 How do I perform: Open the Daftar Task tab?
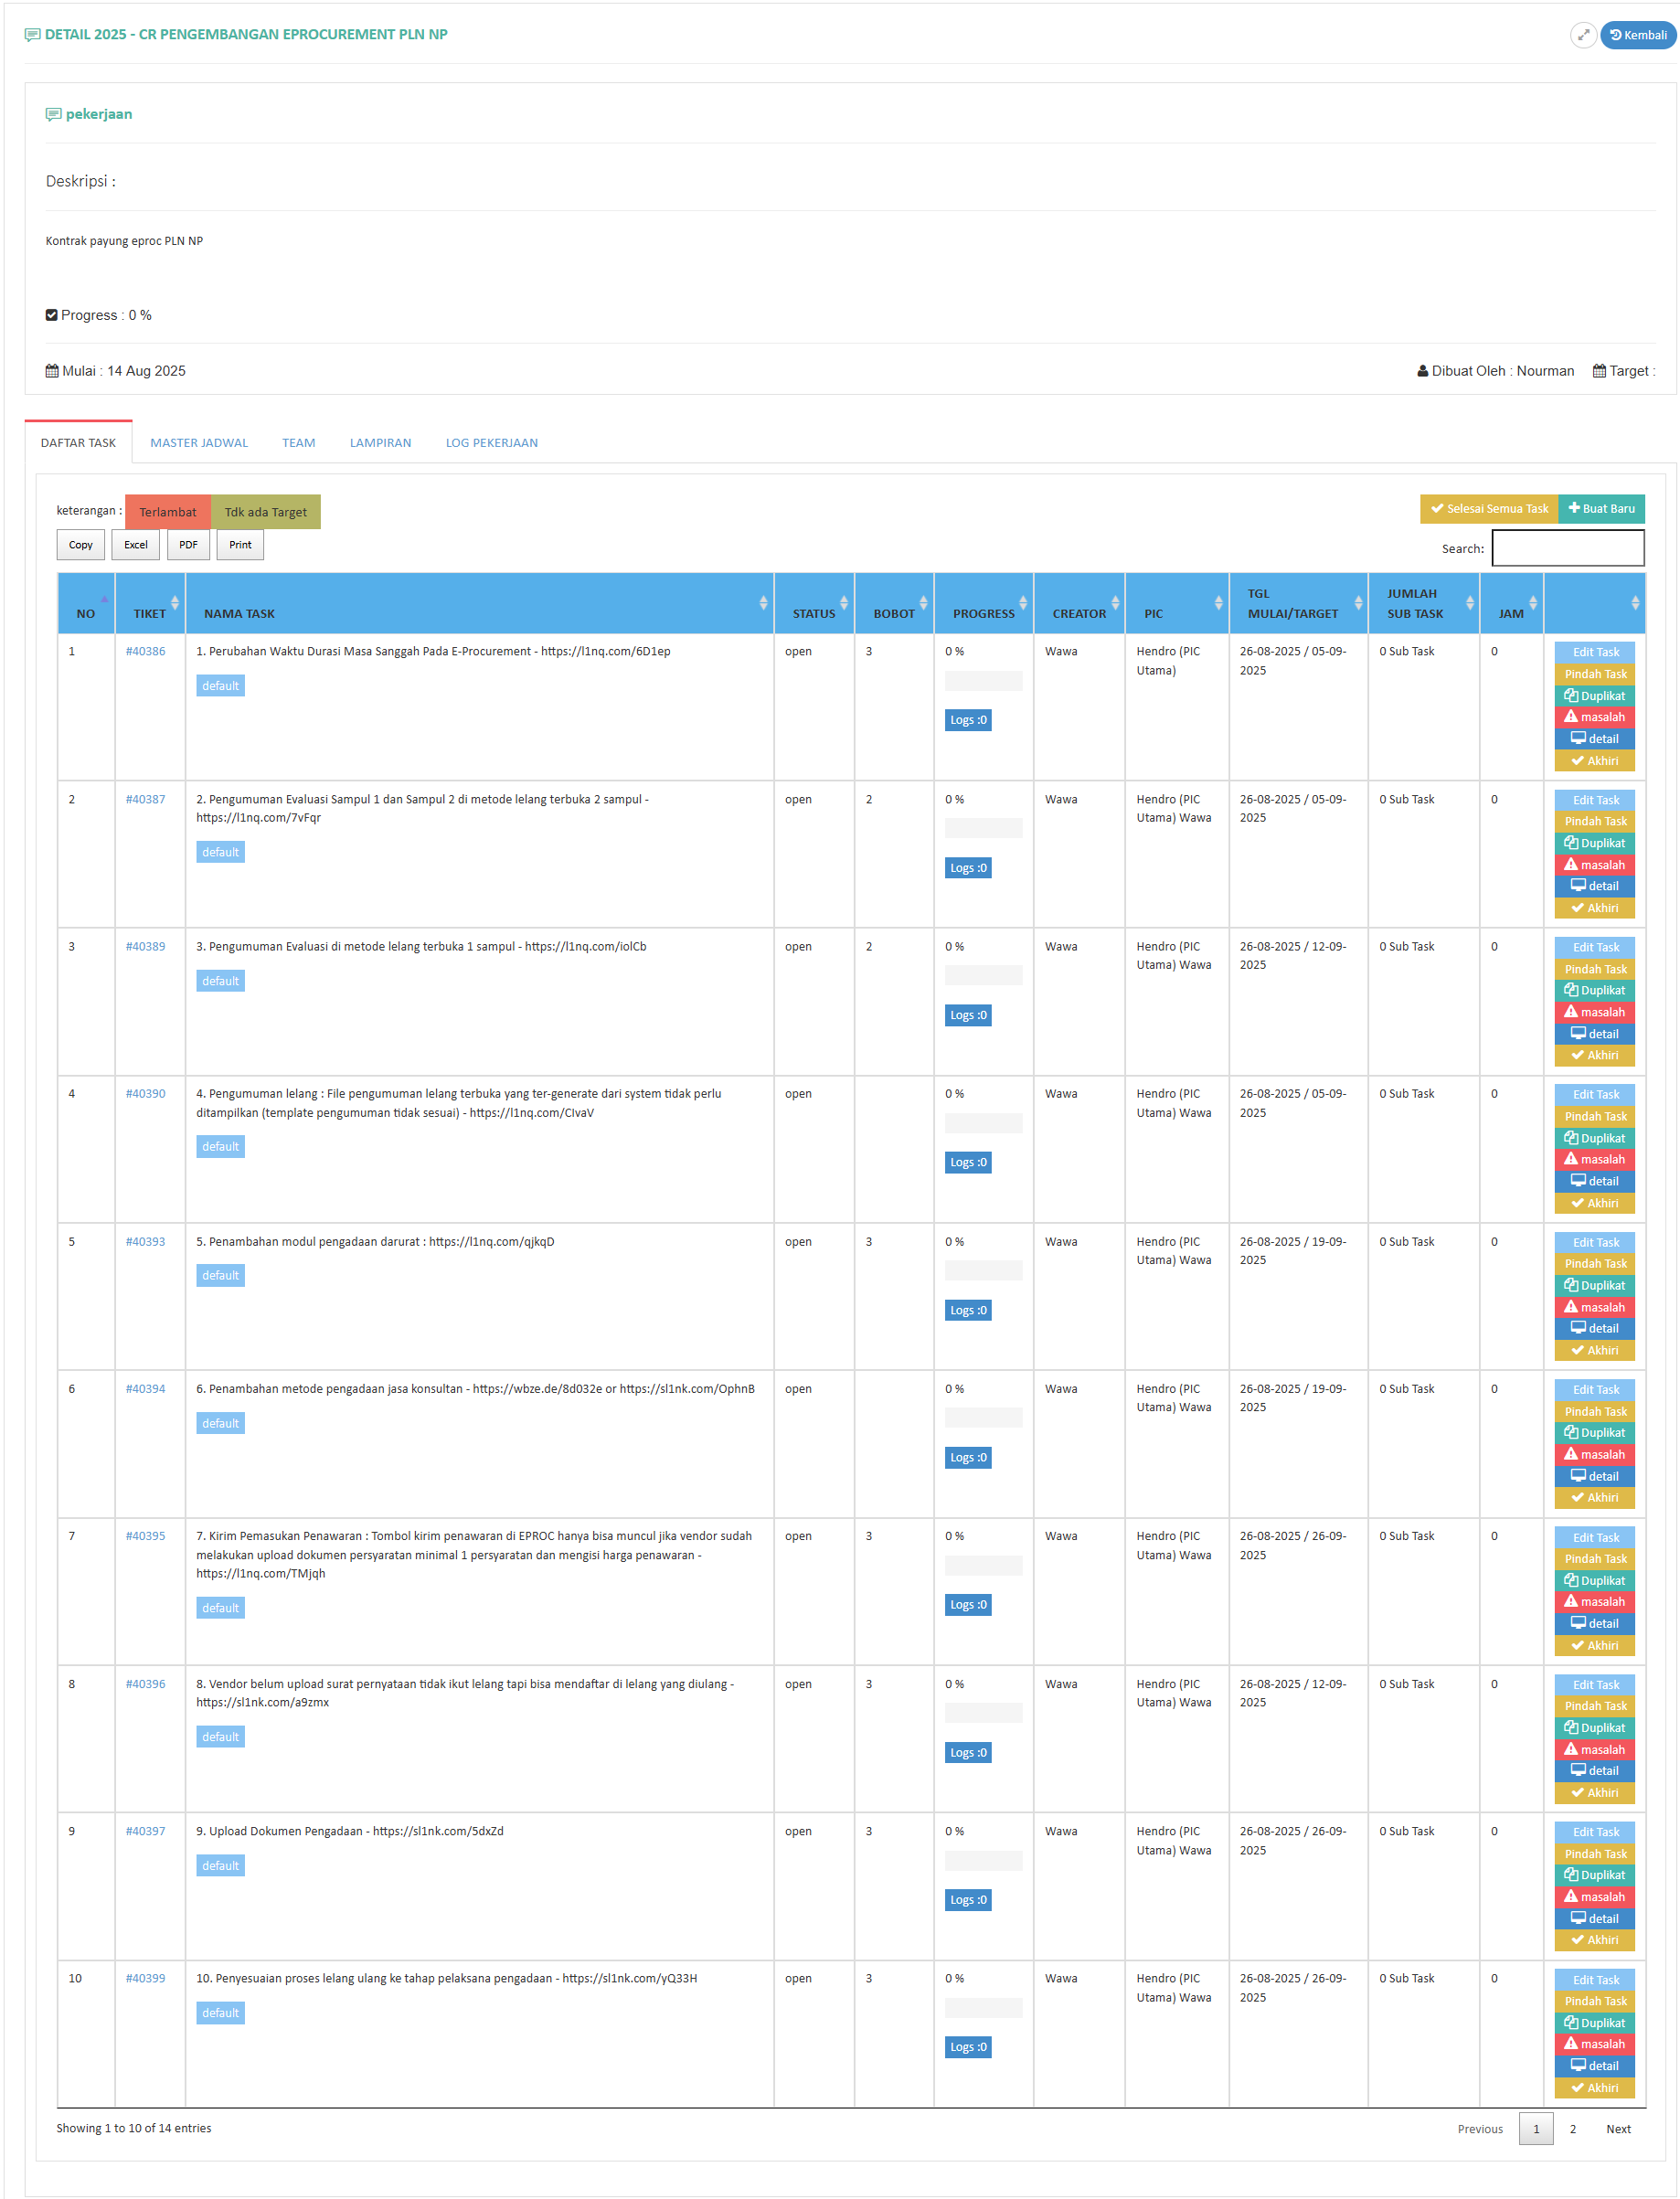coord(78,443)
